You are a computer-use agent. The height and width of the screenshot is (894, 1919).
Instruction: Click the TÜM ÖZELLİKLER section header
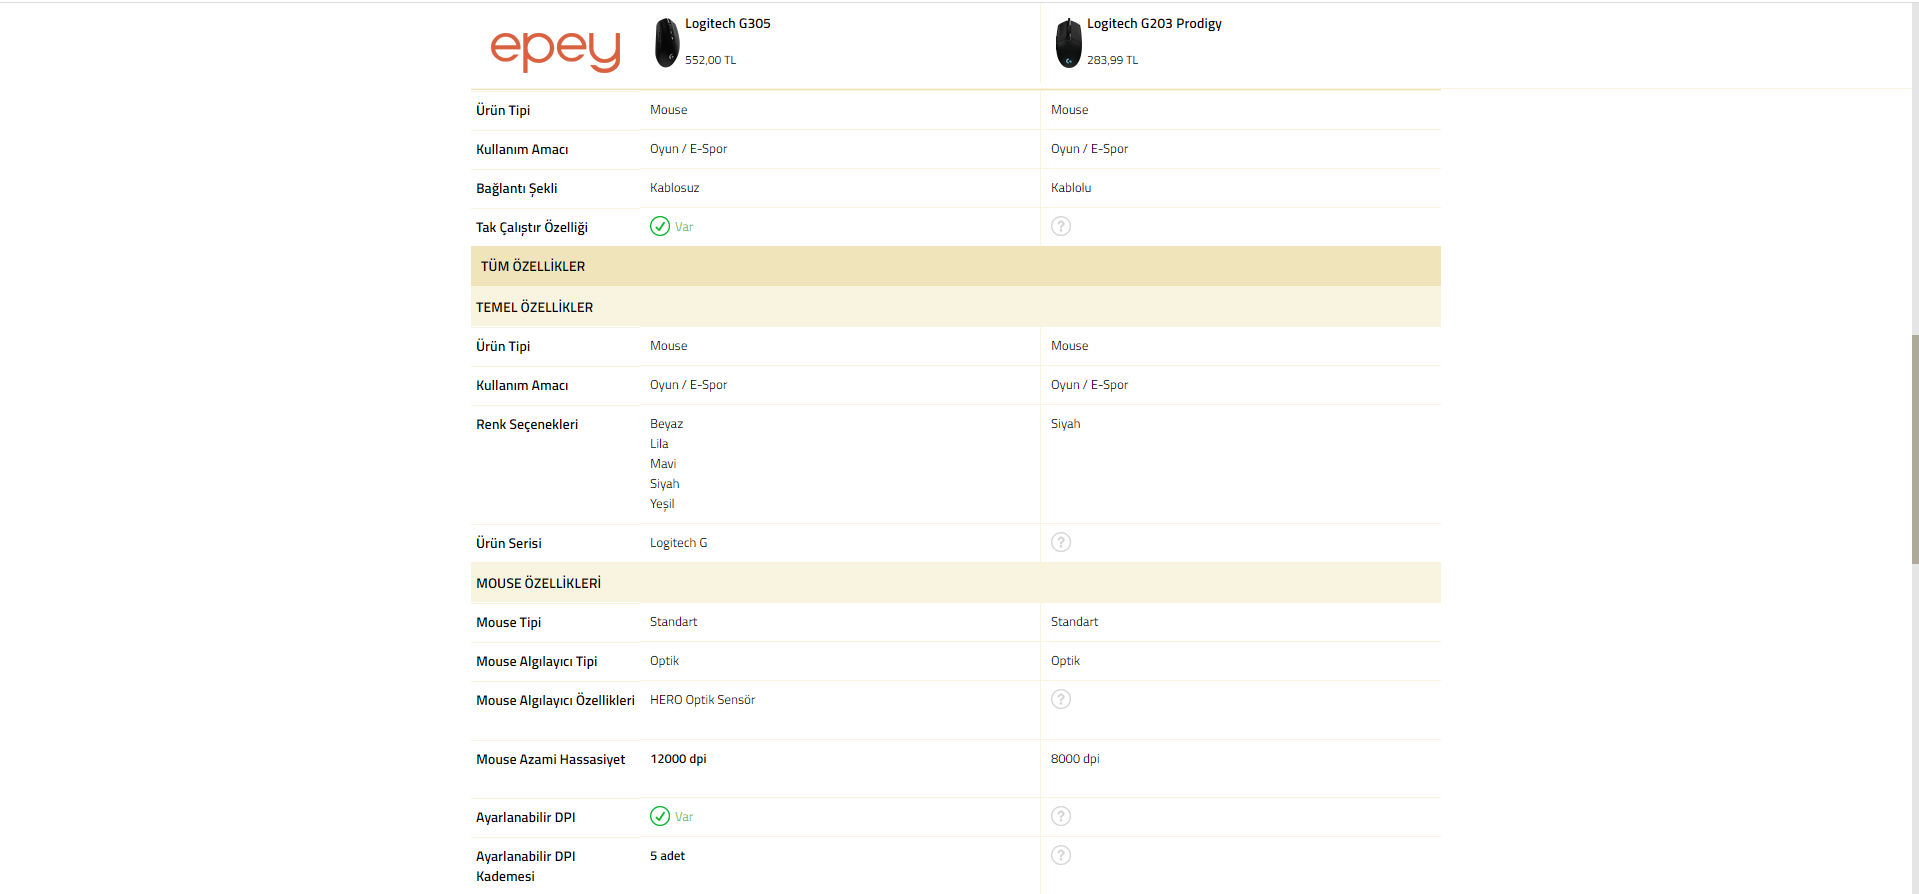pos(956,266)
